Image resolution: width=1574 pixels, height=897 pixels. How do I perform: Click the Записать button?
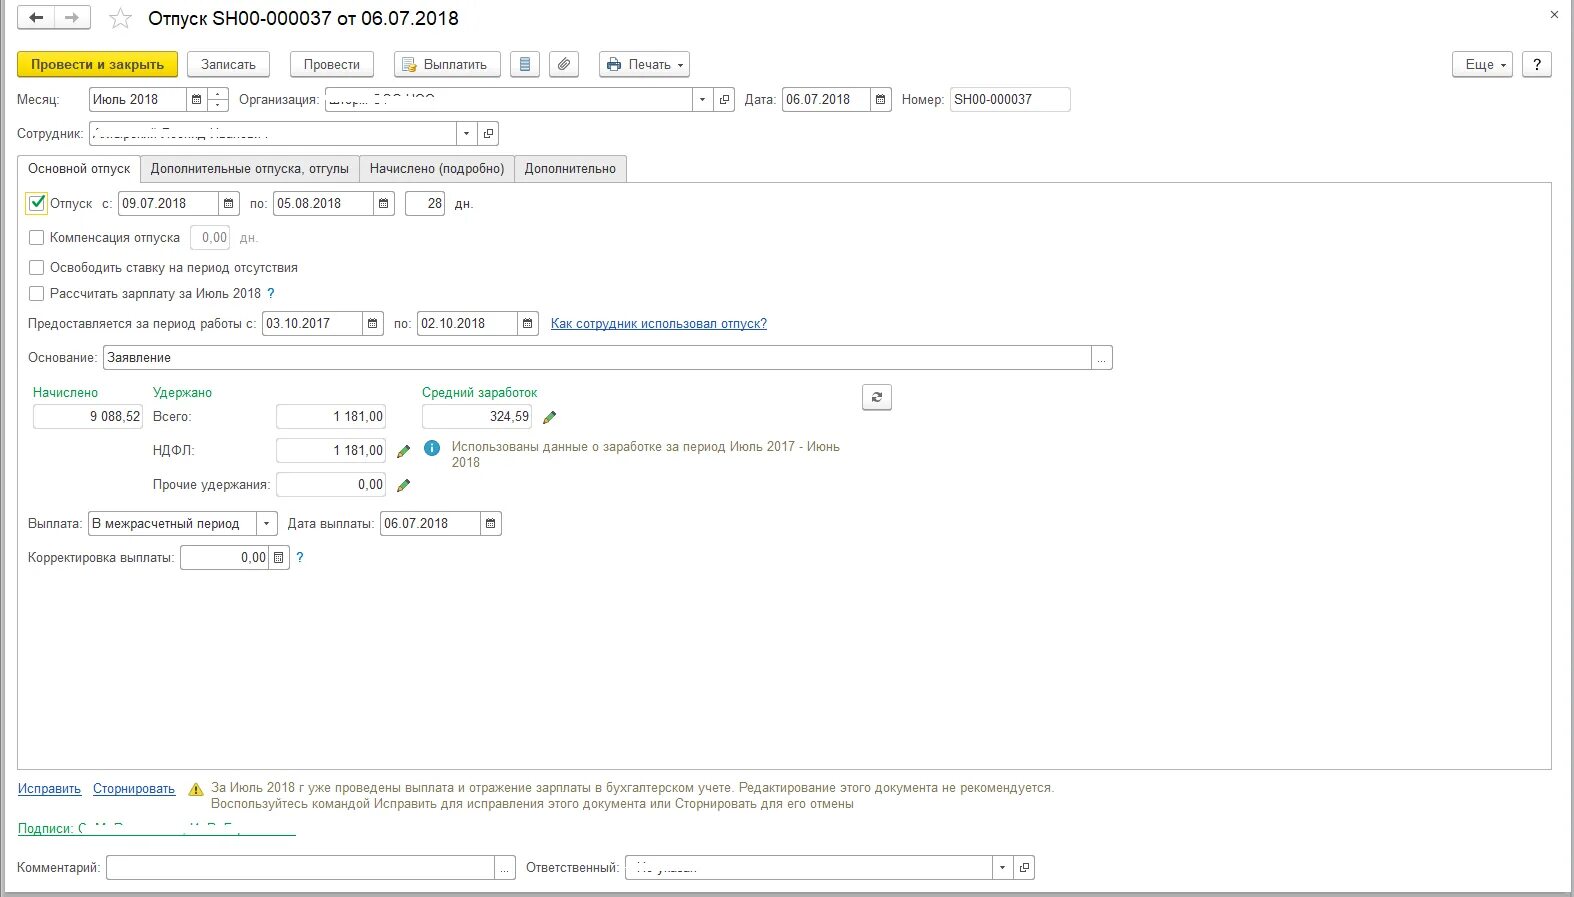tap(228, 64)
